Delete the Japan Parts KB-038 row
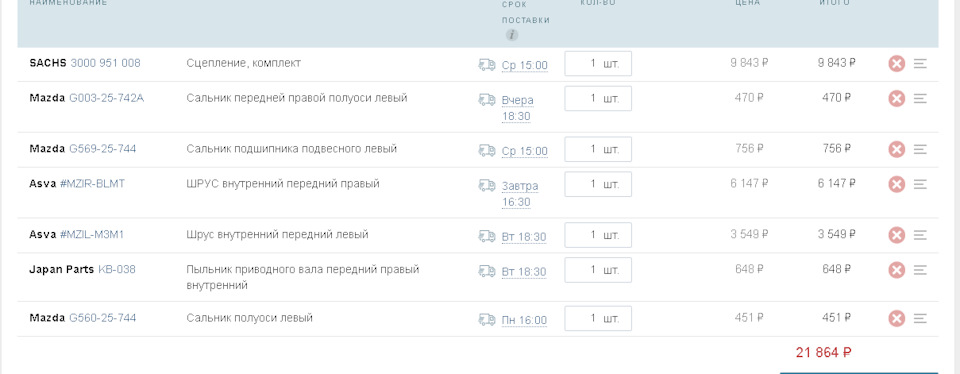Image resolution: width=960 pixels, height=374 pixels. (x=896, y=270)
